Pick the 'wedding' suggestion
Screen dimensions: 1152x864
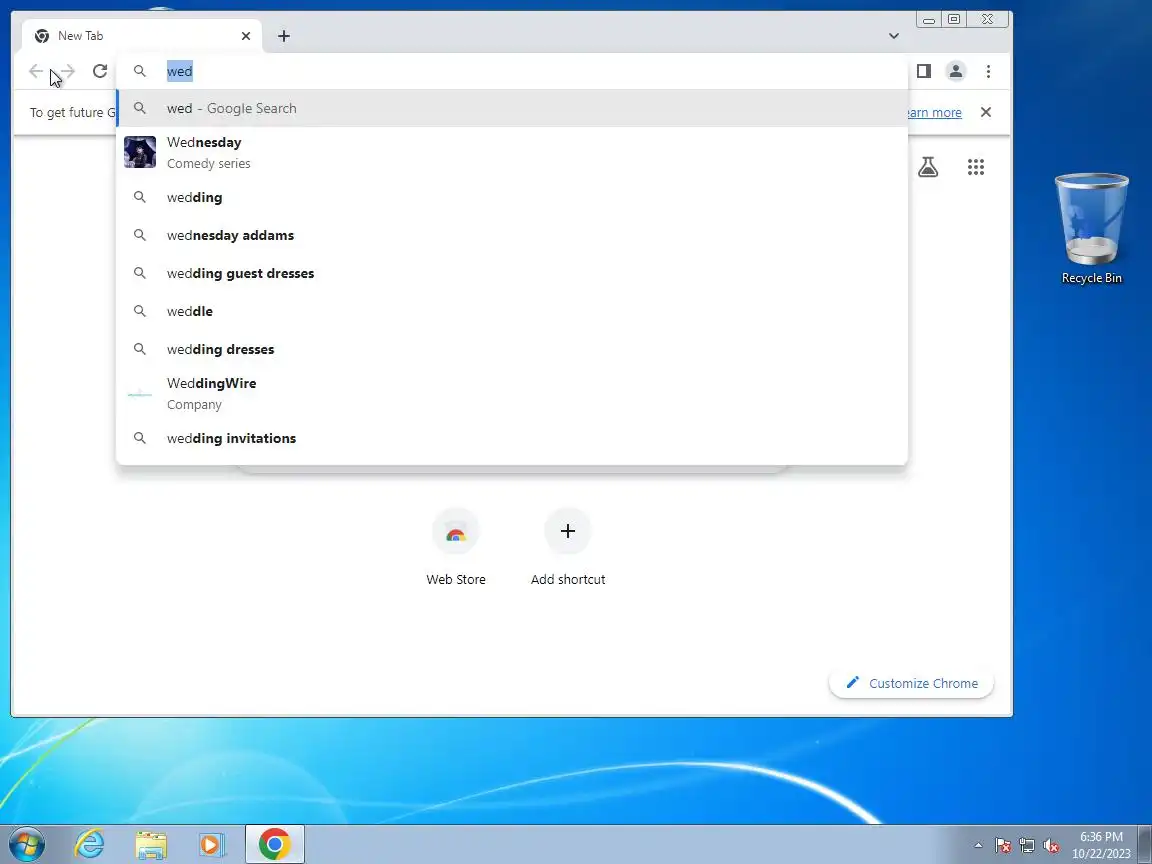pyautogui.click(x=512, y=198)
